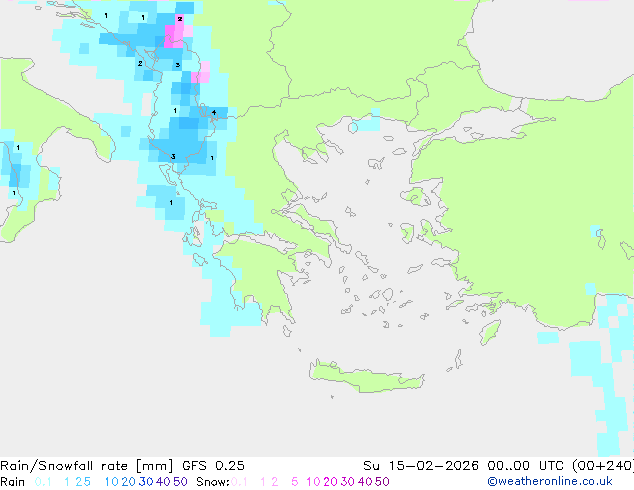Click the date "Su 15-02-2026"
The width and height of the screenshot is (634, 490).
coord(421,466)
